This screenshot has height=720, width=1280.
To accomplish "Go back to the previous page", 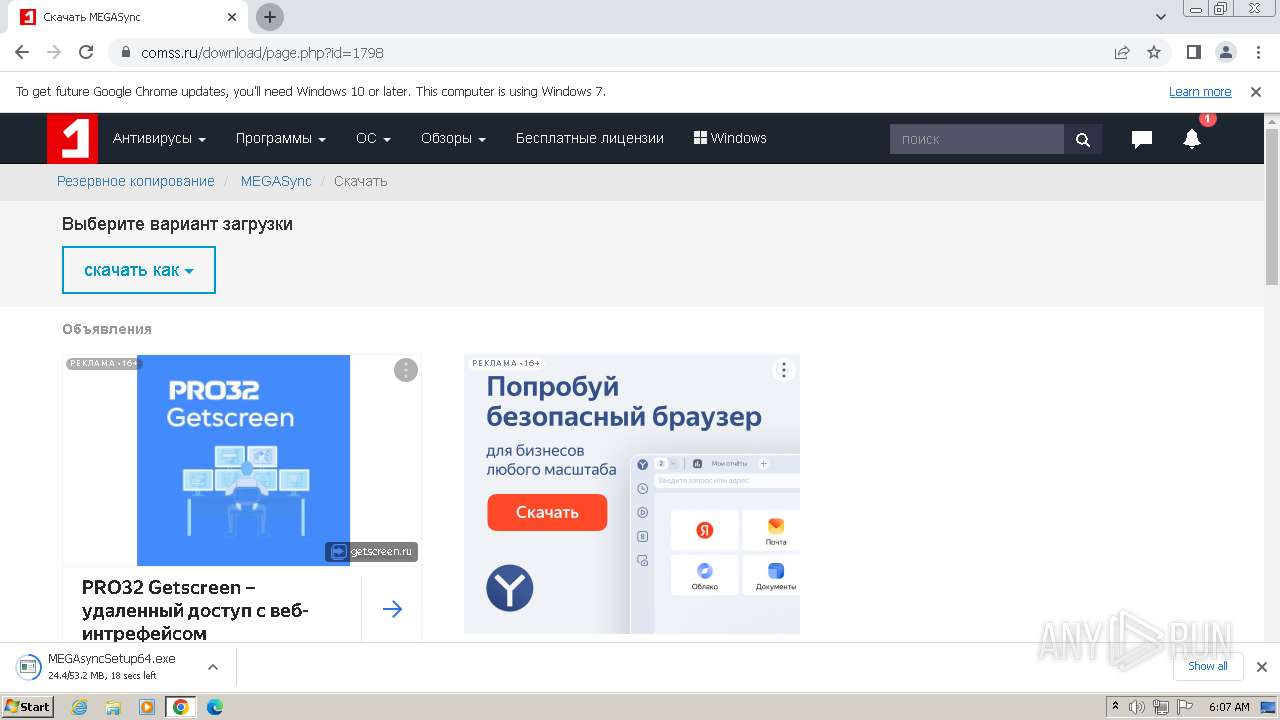I will tap(22, 52).
